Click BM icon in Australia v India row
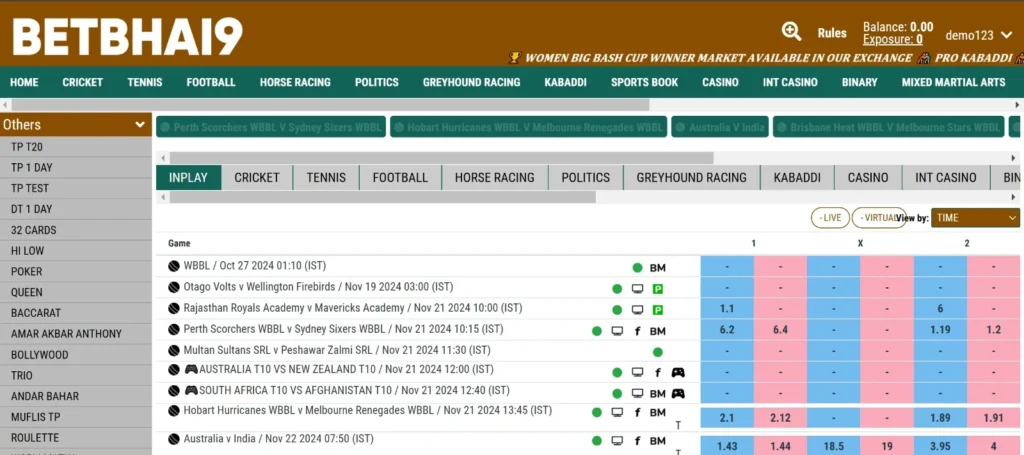The height and width of the screenshot is (455, 1024). (x=658, y=441)
